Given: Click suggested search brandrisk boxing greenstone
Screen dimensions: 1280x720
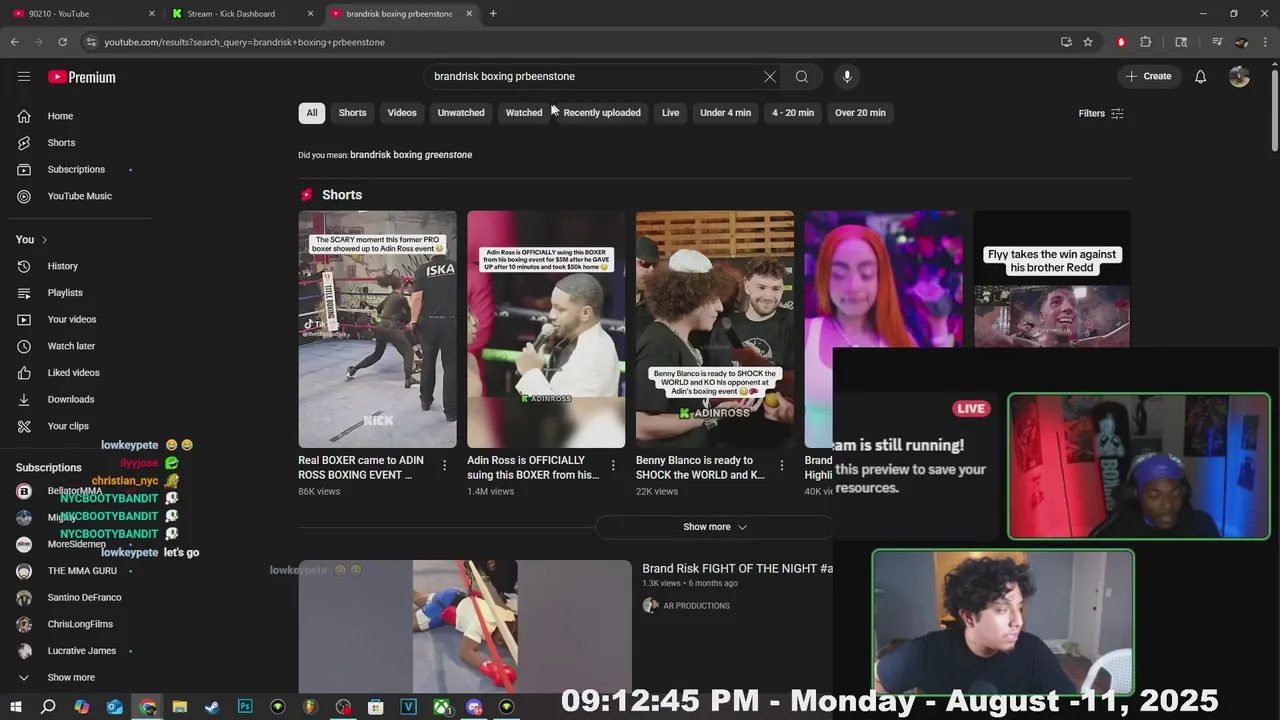Looking at the screenshot, I should click(x=411, y=155).
